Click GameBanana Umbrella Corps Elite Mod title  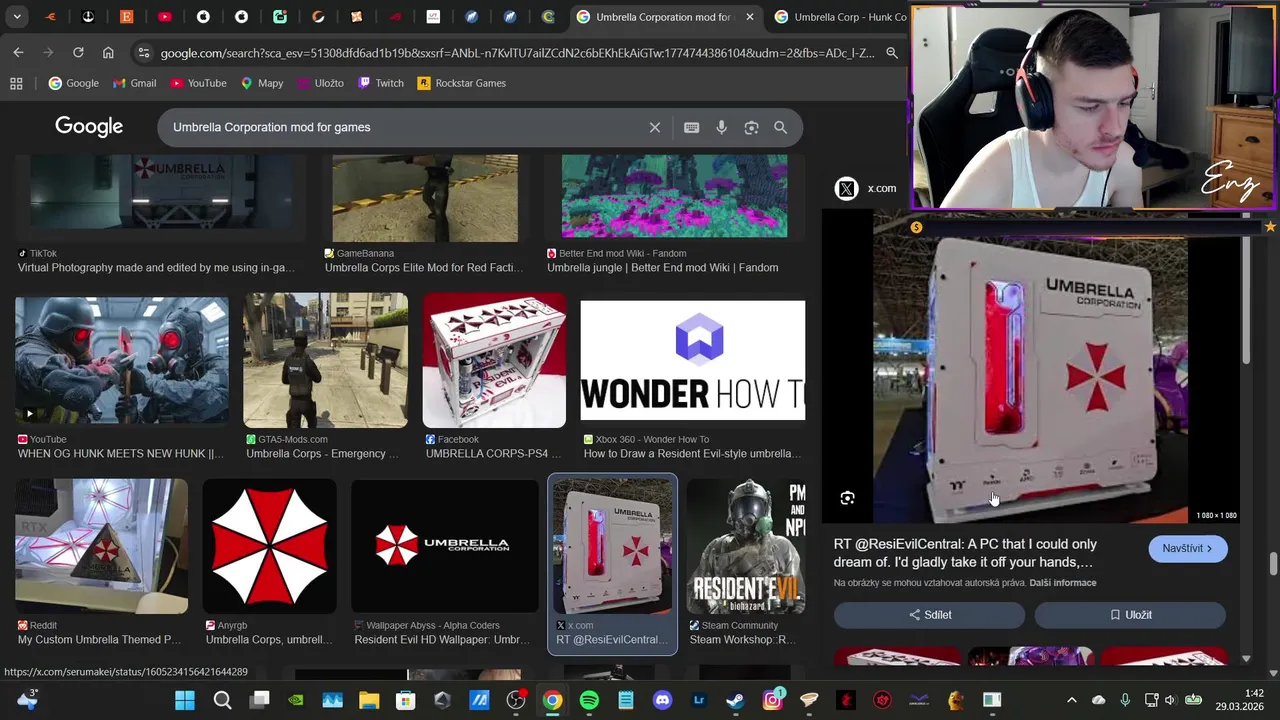(x=424, y=268)
